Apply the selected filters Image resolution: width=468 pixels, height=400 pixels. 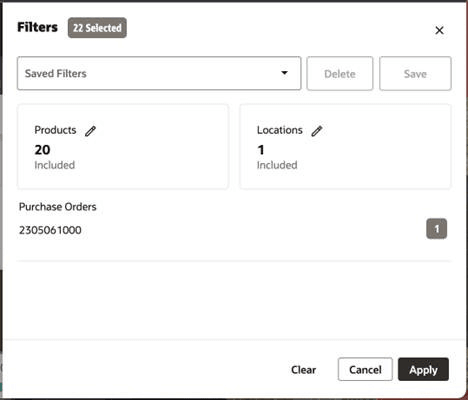pos(423,369)
